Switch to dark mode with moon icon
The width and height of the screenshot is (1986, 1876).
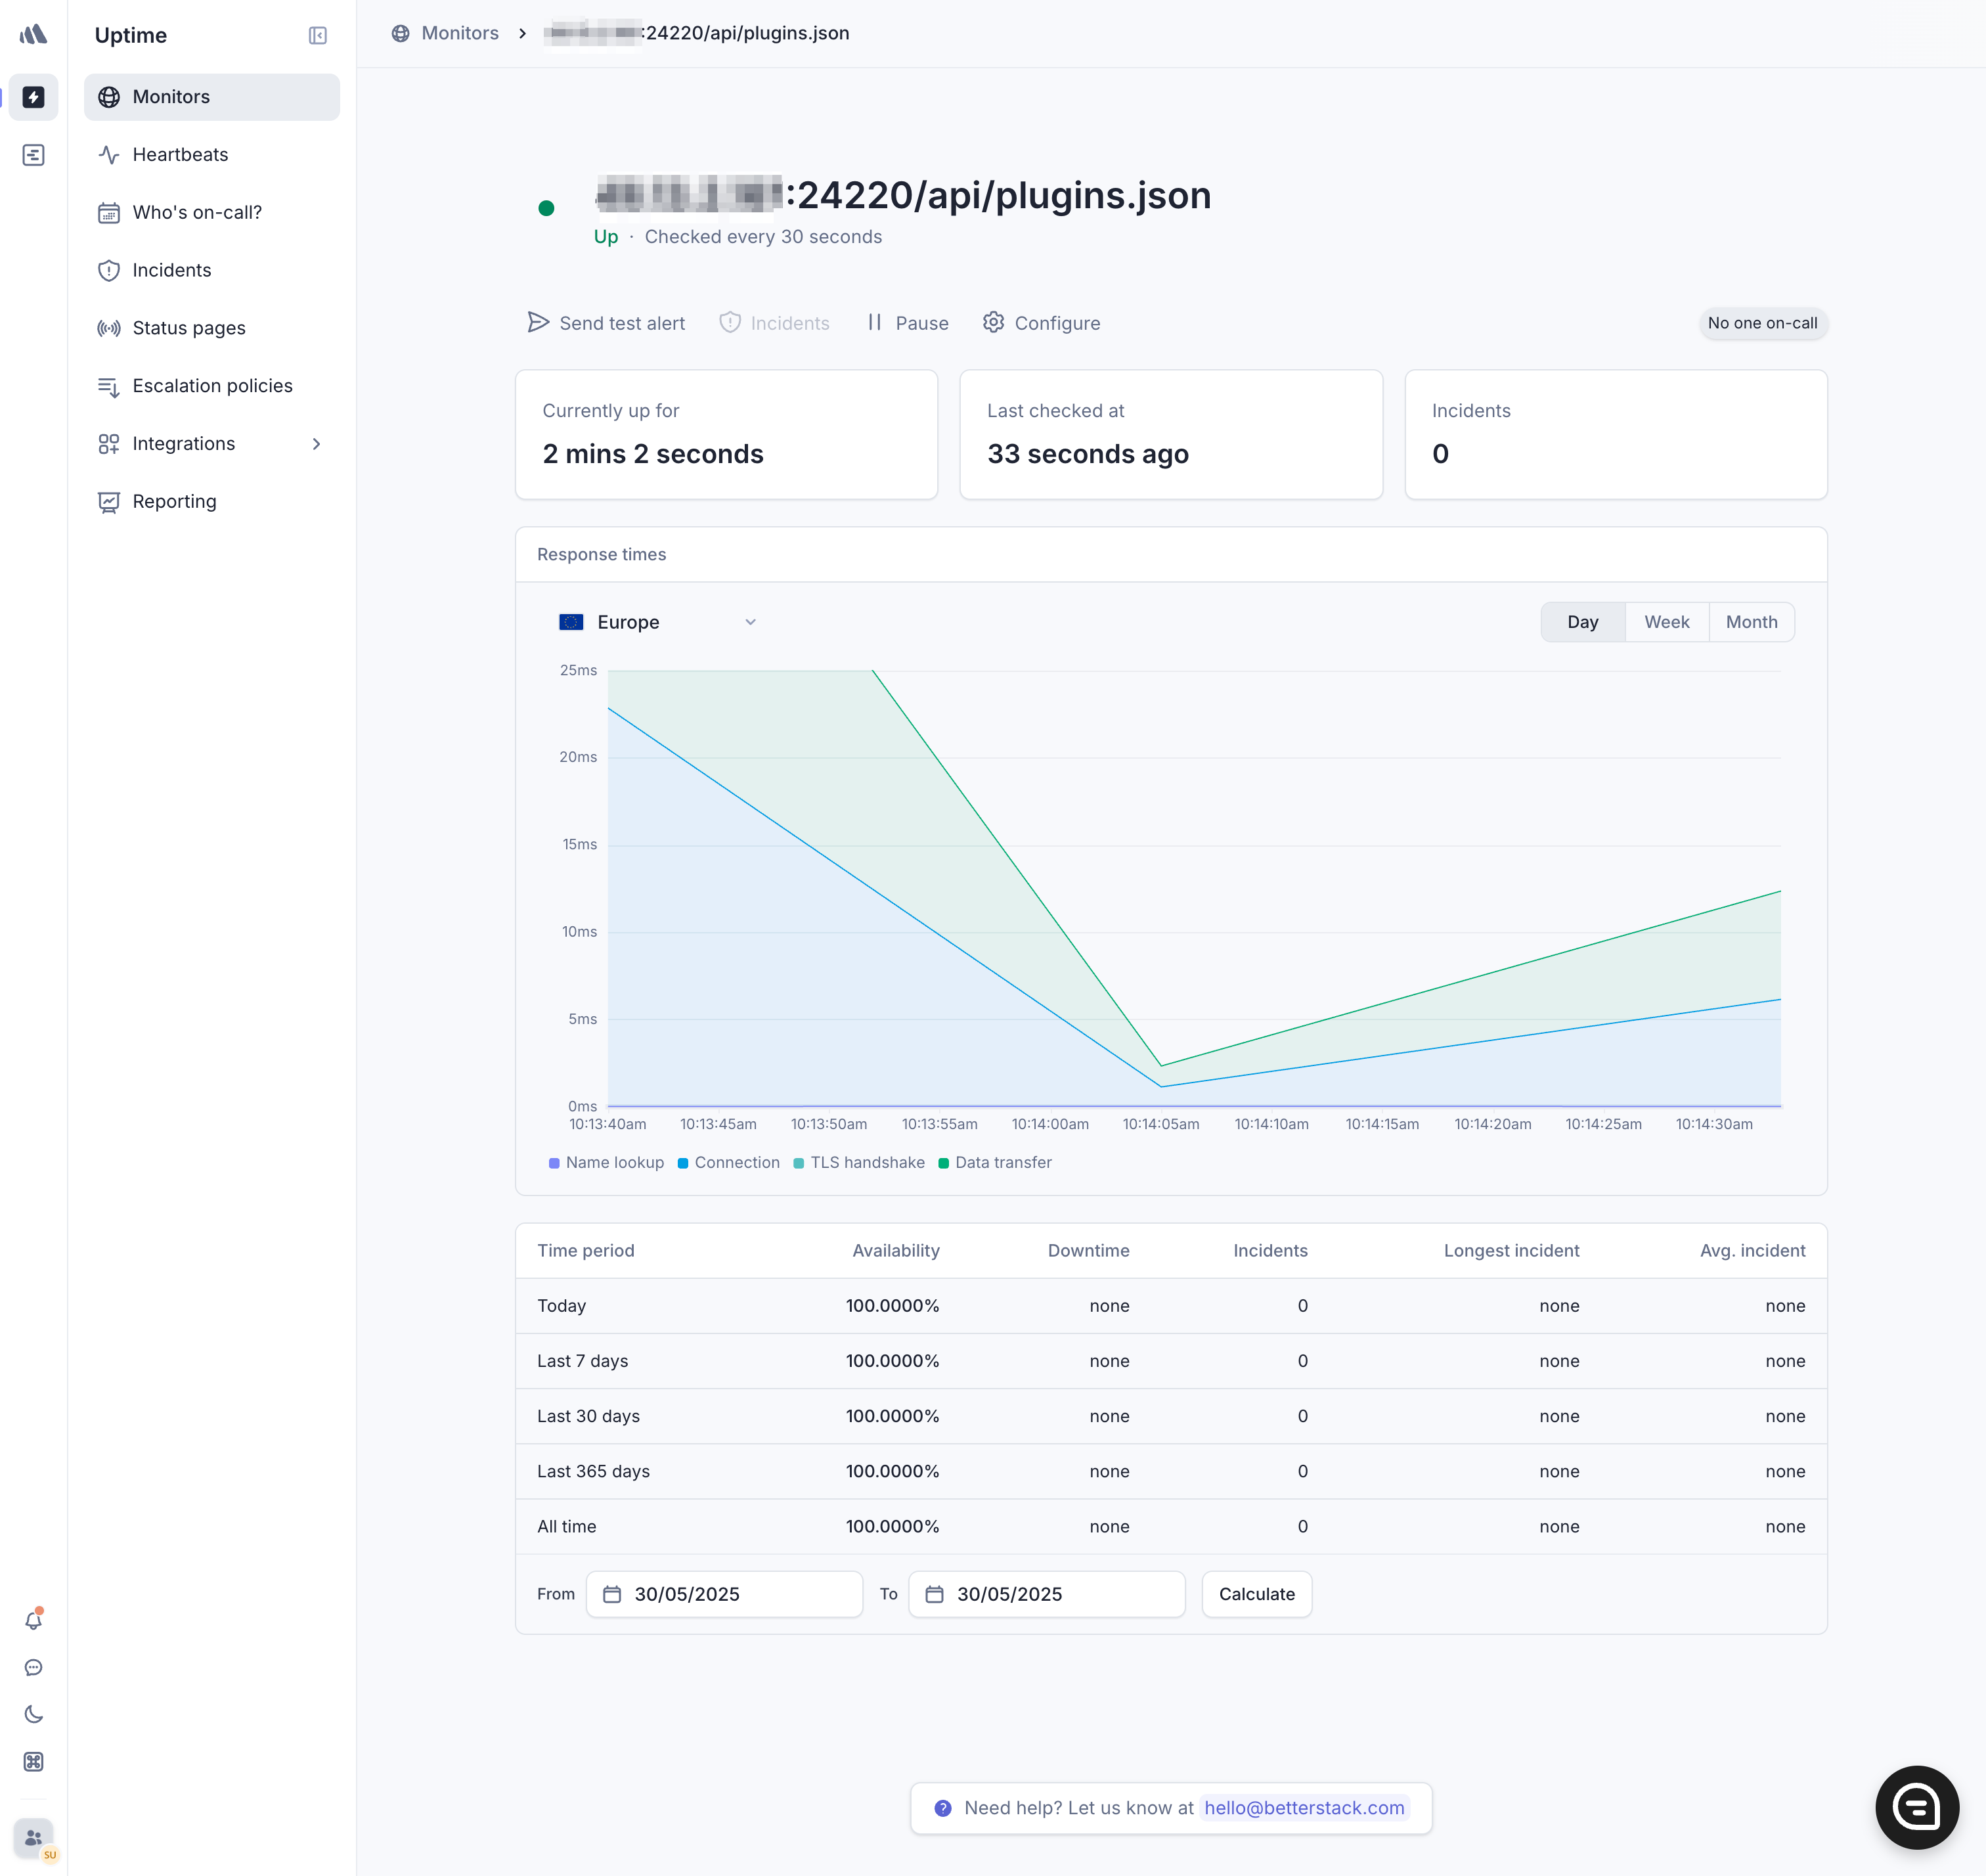33,1714
